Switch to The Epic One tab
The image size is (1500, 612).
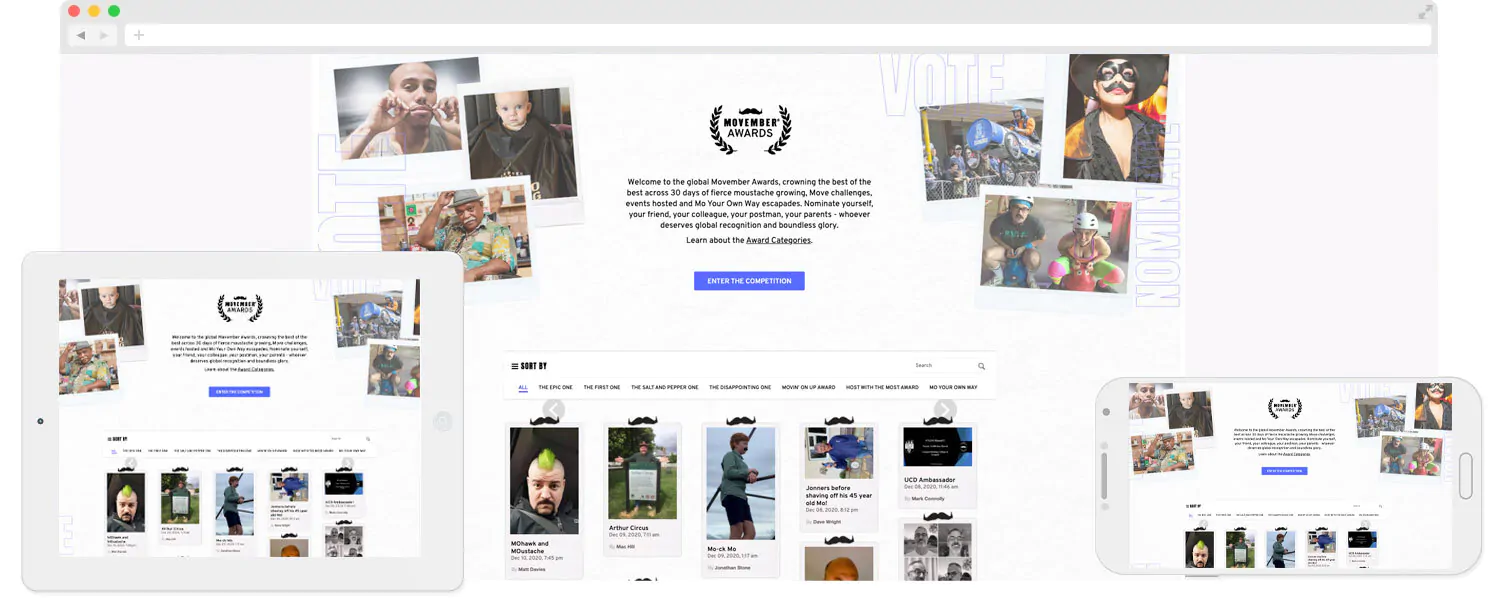point(555,387)
